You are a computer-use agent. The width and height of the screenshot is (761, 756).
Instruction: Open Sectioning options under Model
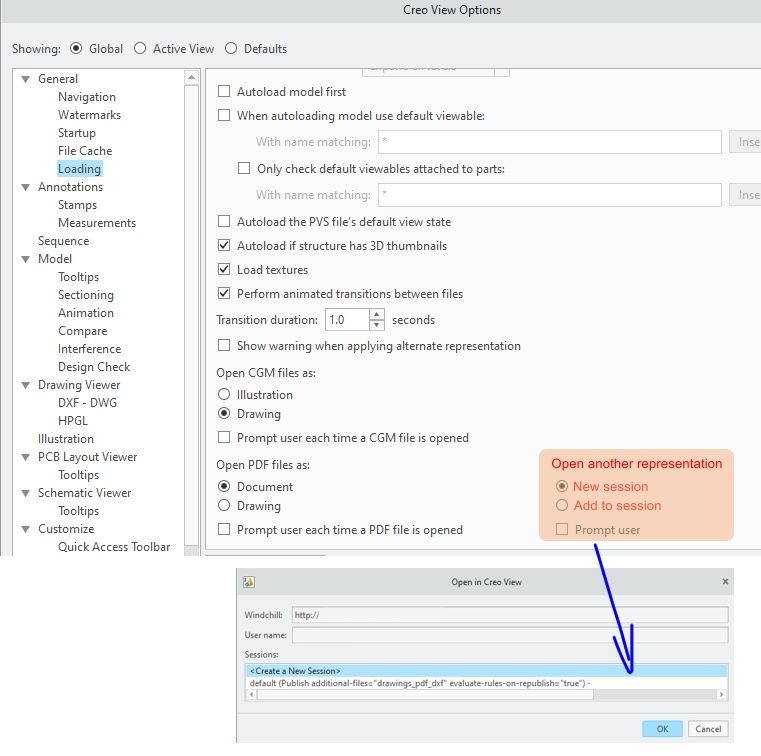point(86,295)
